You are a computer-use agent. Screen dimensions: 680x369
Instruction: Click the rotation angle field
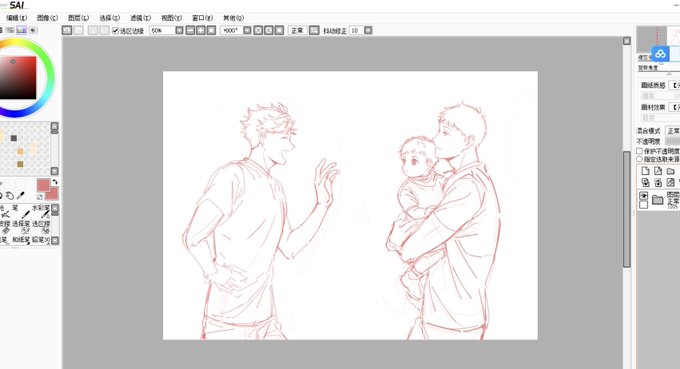[231, 30]
